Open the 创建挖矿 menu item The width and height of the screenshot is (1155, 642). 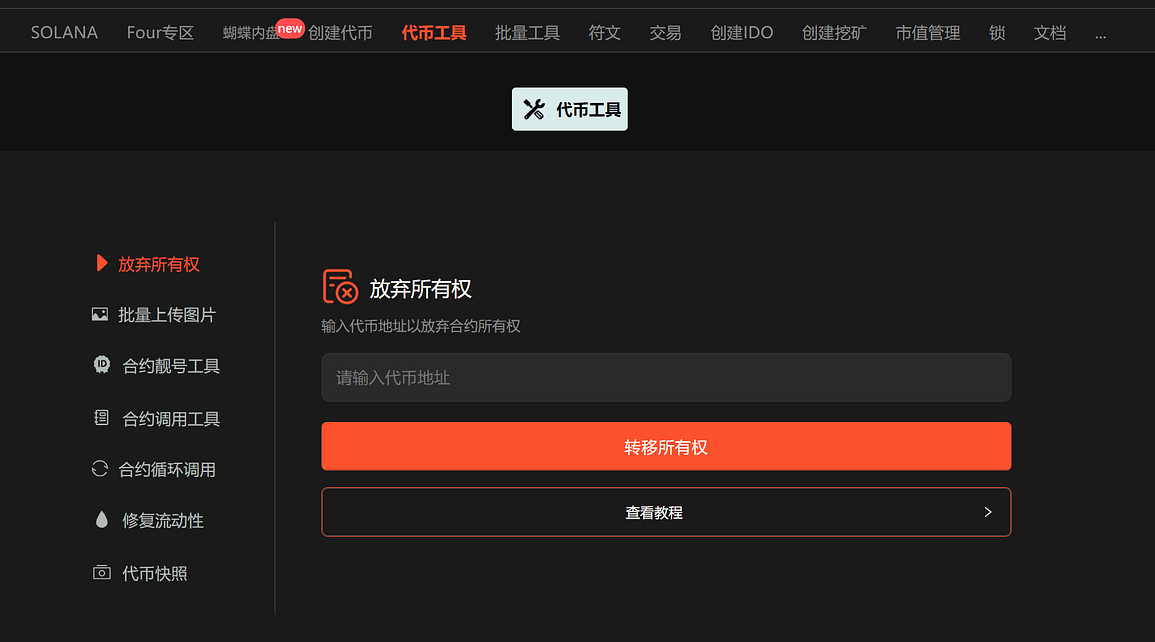click(835, 32)
